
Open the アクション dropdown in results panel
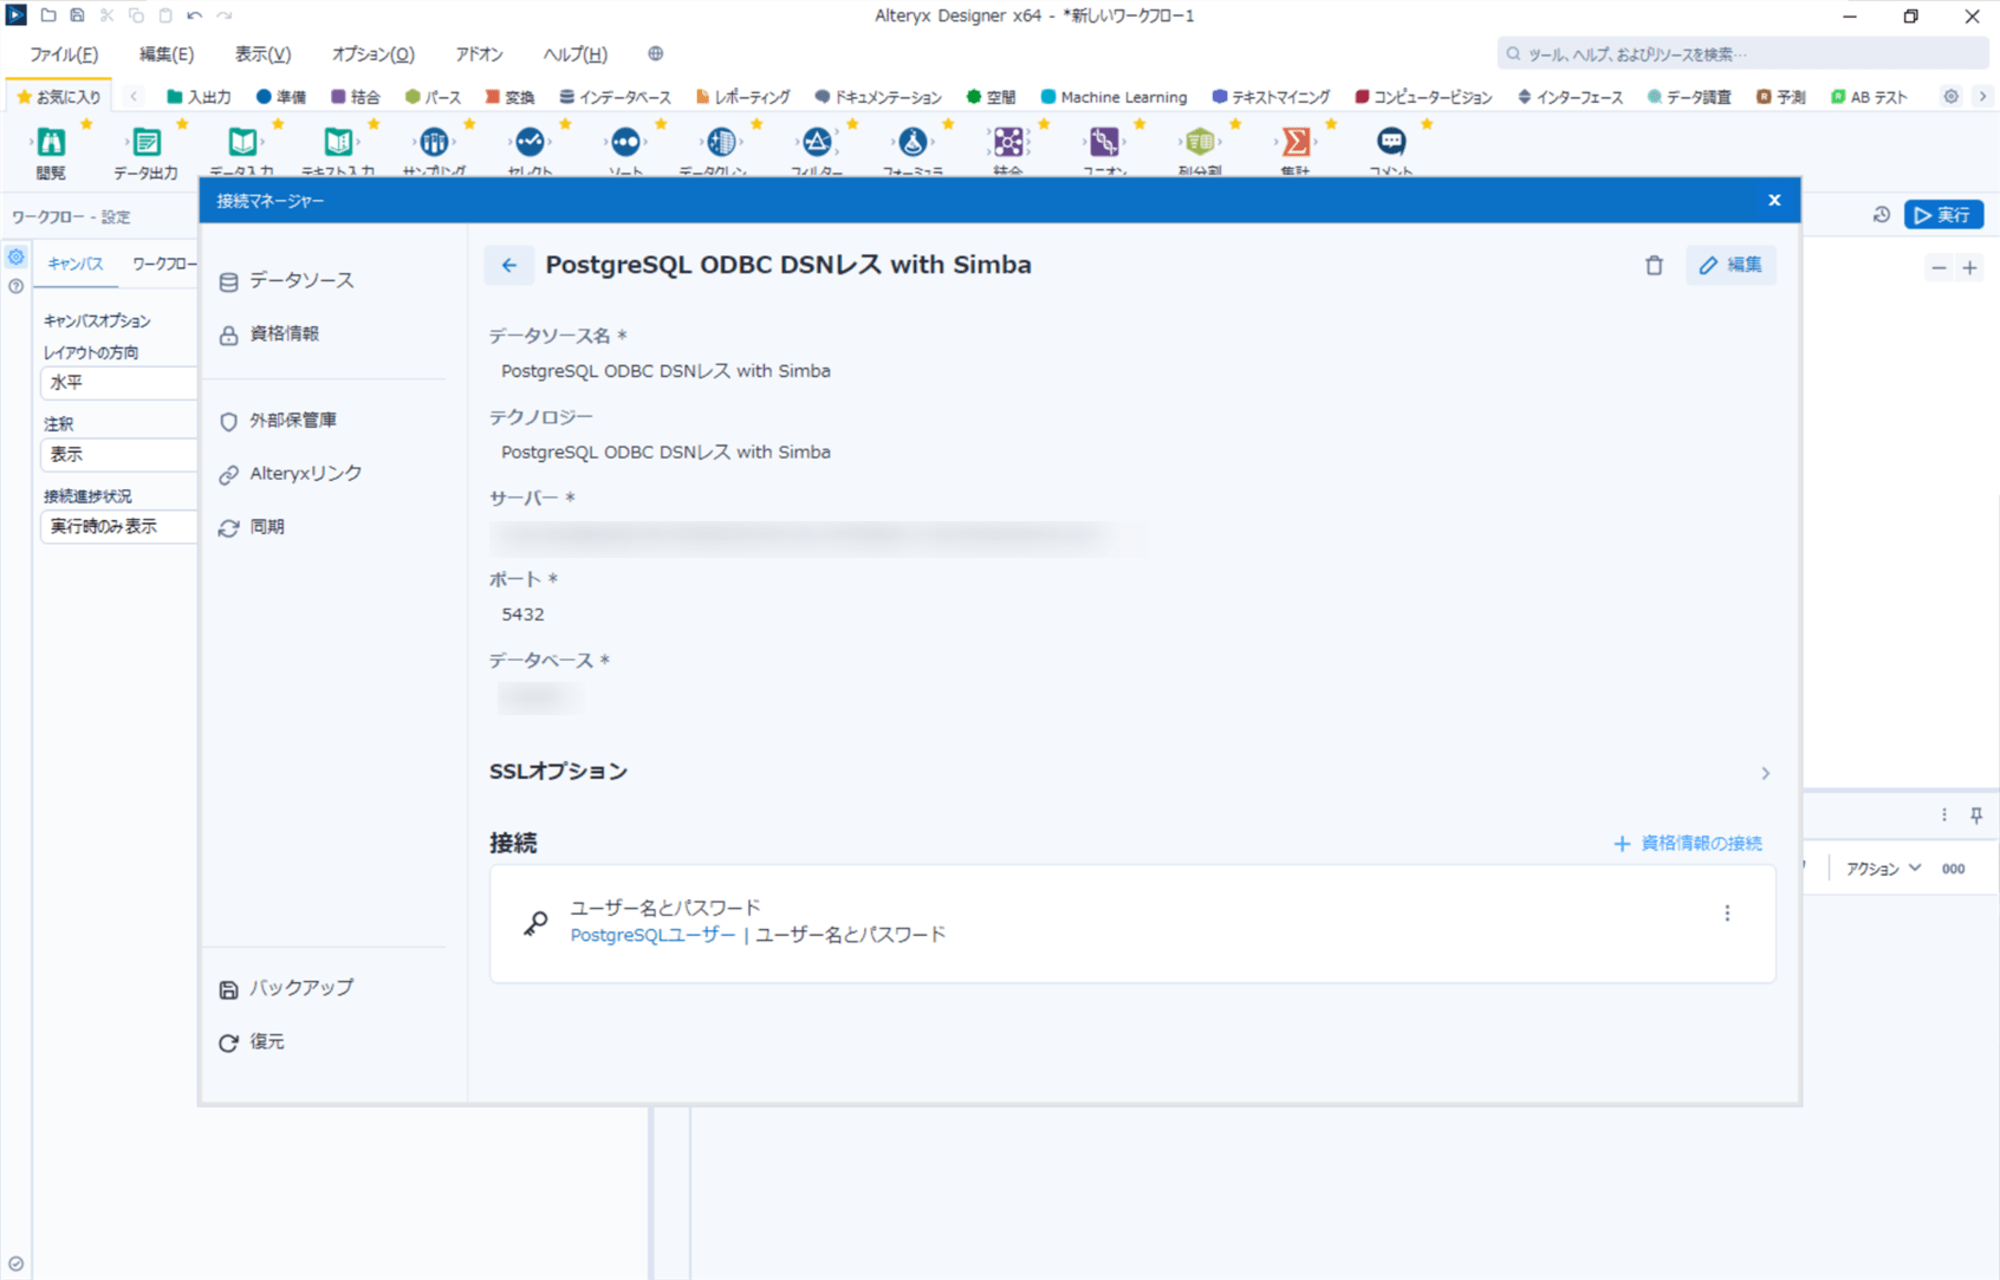[x=1883, y=868]
